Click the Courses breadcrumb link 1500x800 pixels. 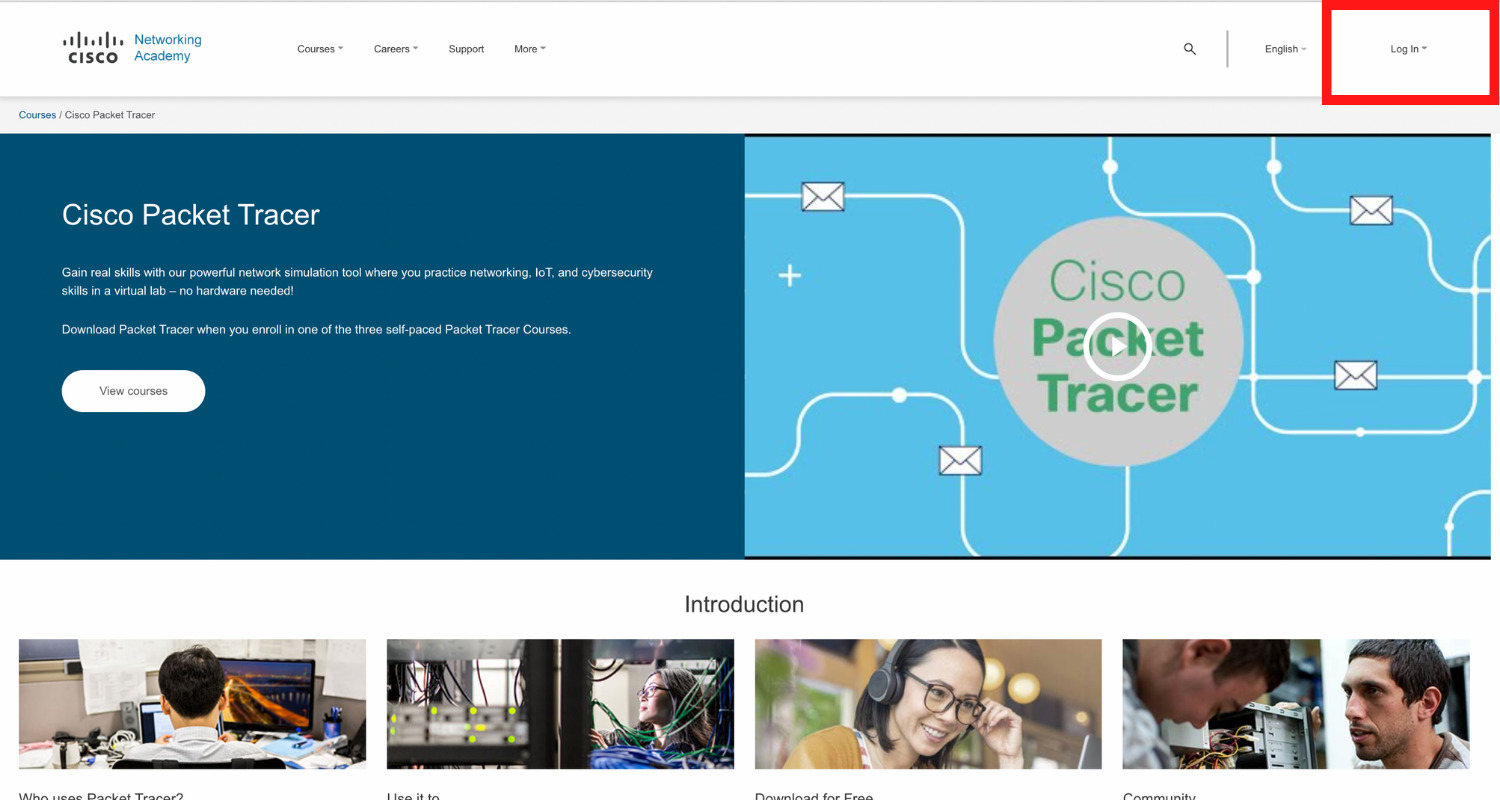pyautogui.click(x=37, y=115)
